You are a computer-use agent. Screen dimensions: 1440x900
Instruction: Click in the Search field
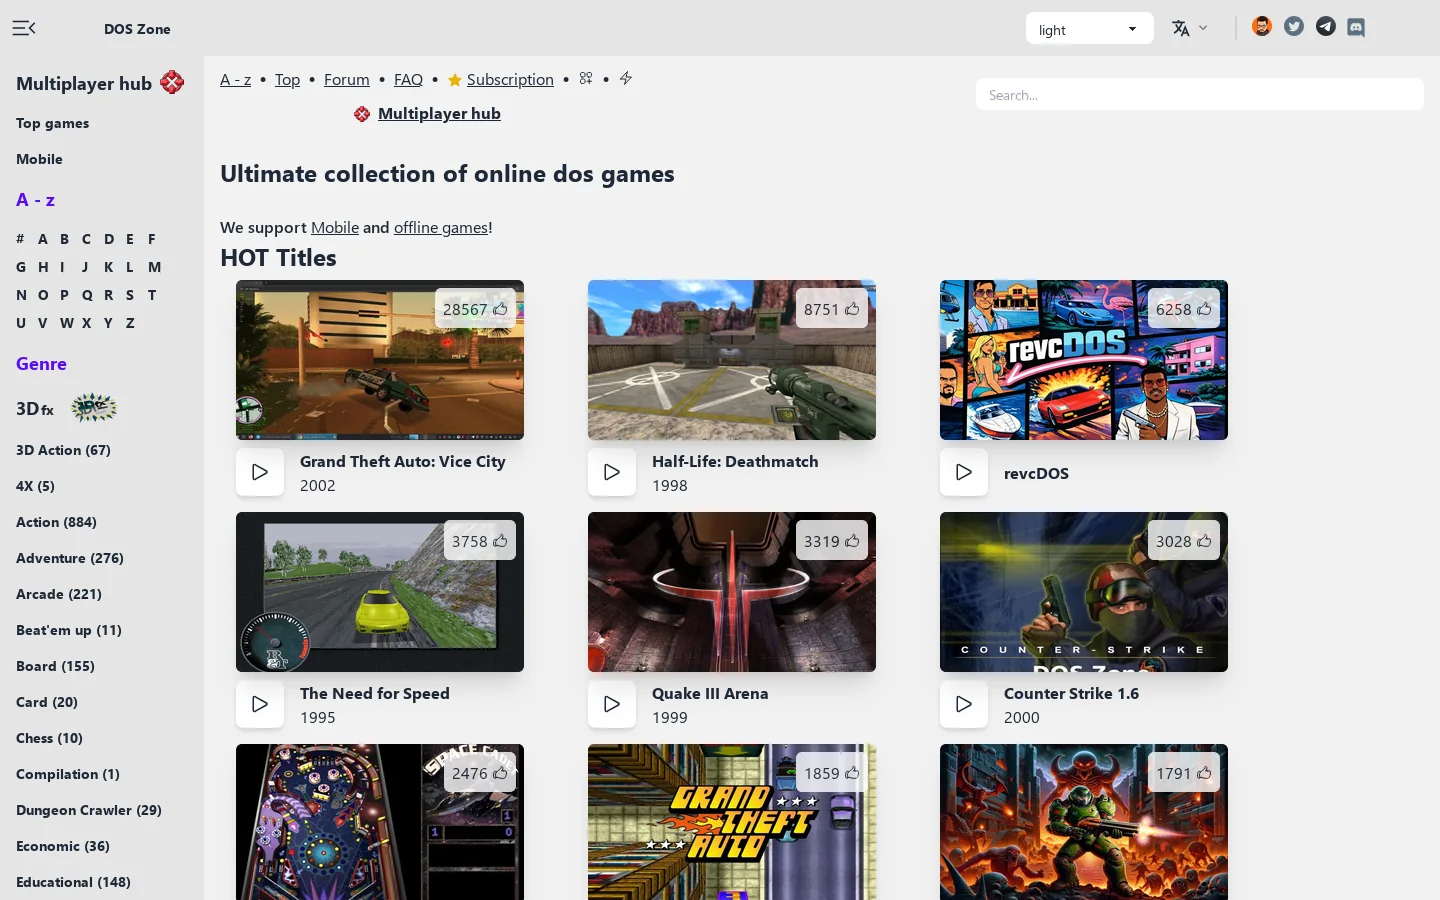pos(1200,94)
